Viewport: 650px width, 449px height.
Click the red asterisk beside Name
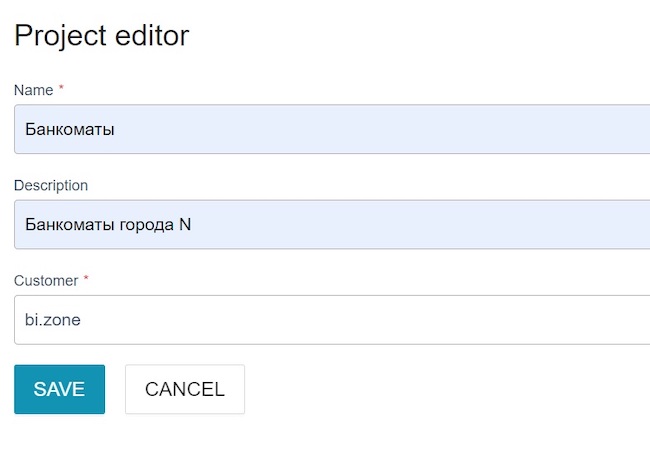coord(61,89)
